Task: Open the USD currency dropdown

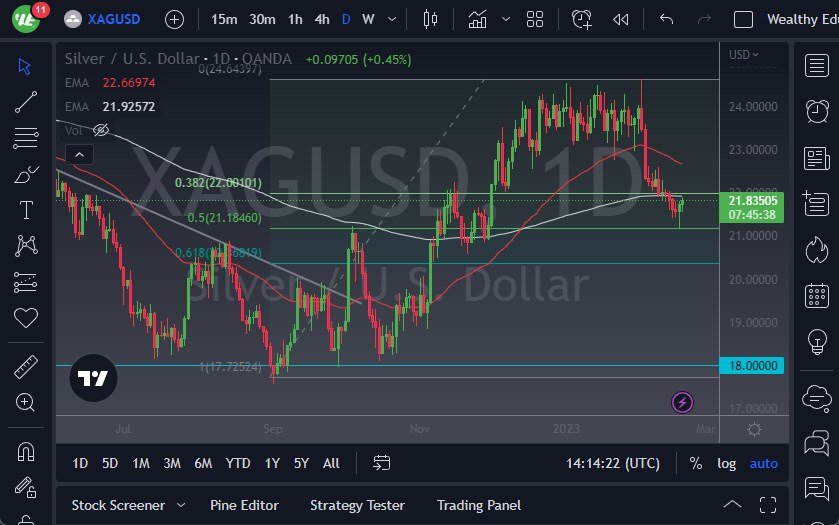Action: [x=743, y=55]
